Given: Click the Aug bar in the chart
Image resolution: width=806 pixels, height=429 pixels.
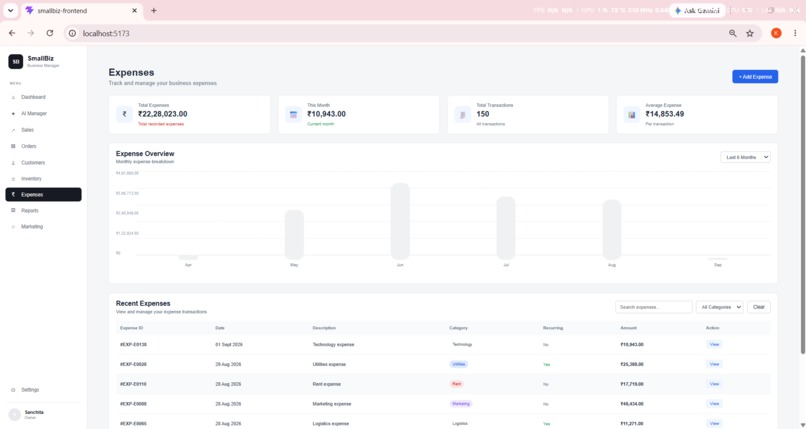Looking at the screenshot, I should (x=612, y=230).
